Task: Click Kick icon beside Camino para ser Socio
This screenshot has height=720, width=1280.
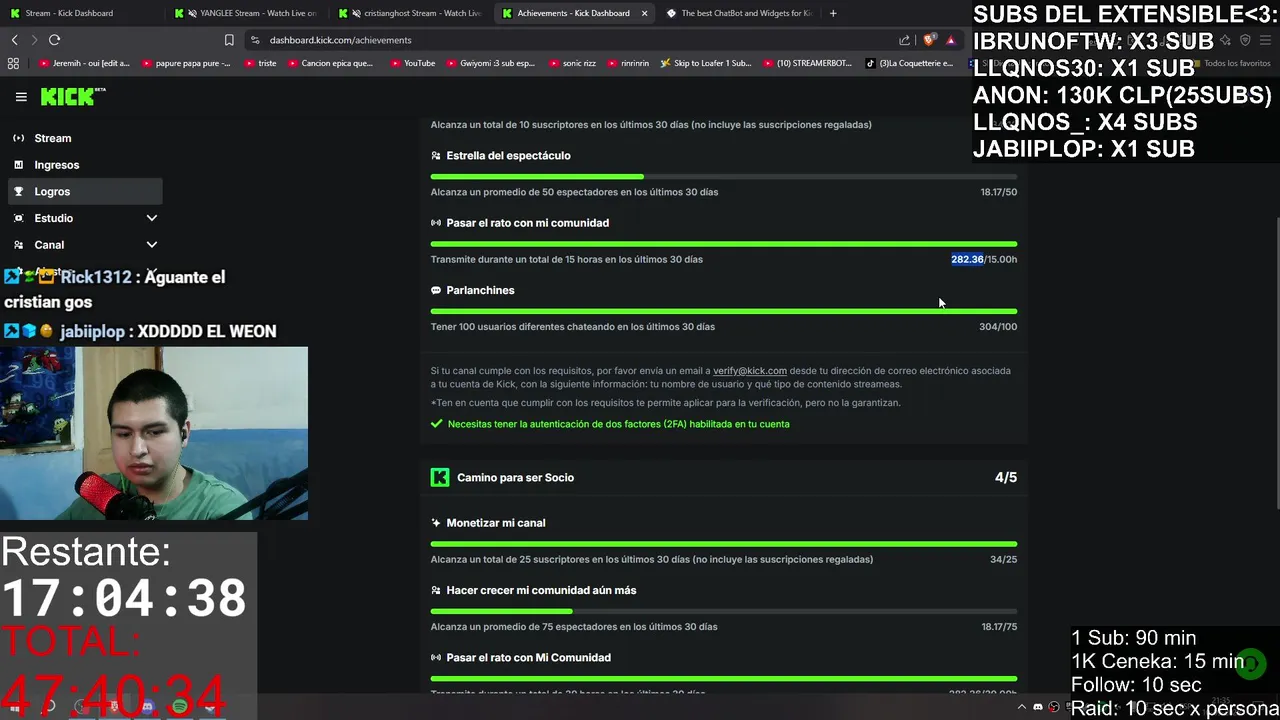Action: coord(440,477)
